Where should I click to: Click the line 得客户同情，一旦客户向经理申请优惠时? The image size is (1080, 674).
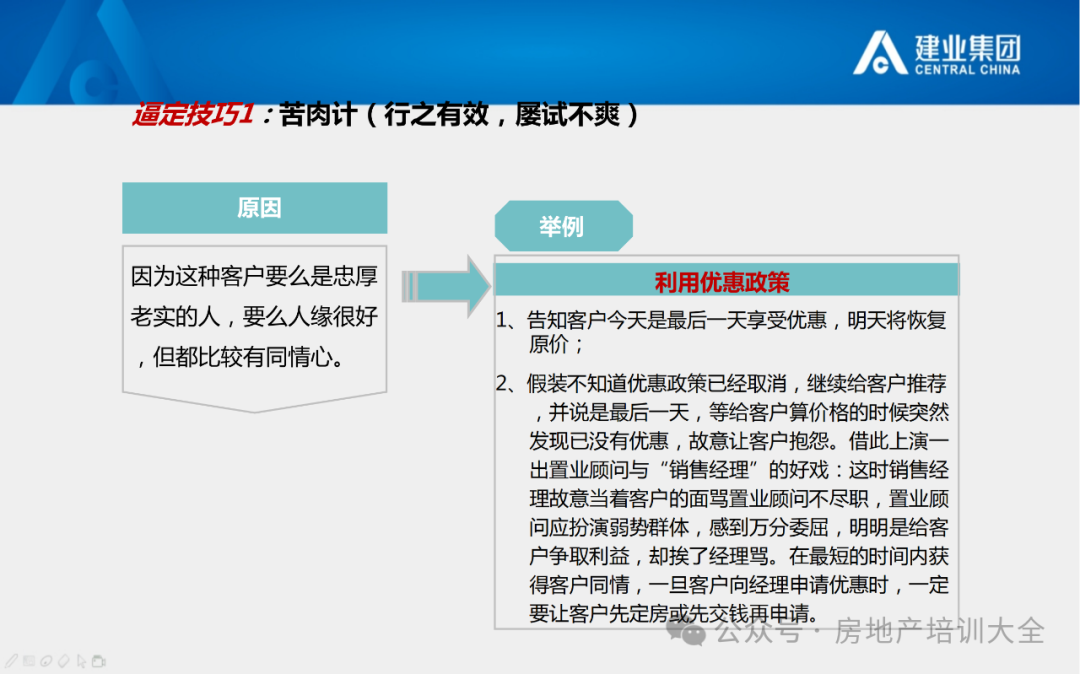tap(739, 585)
